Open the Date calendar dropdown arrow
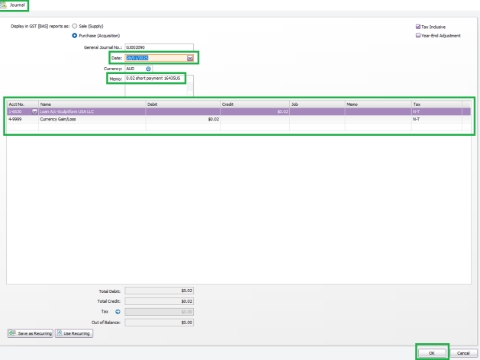Viewport: 480px width, 360px height. click(190, 58)
